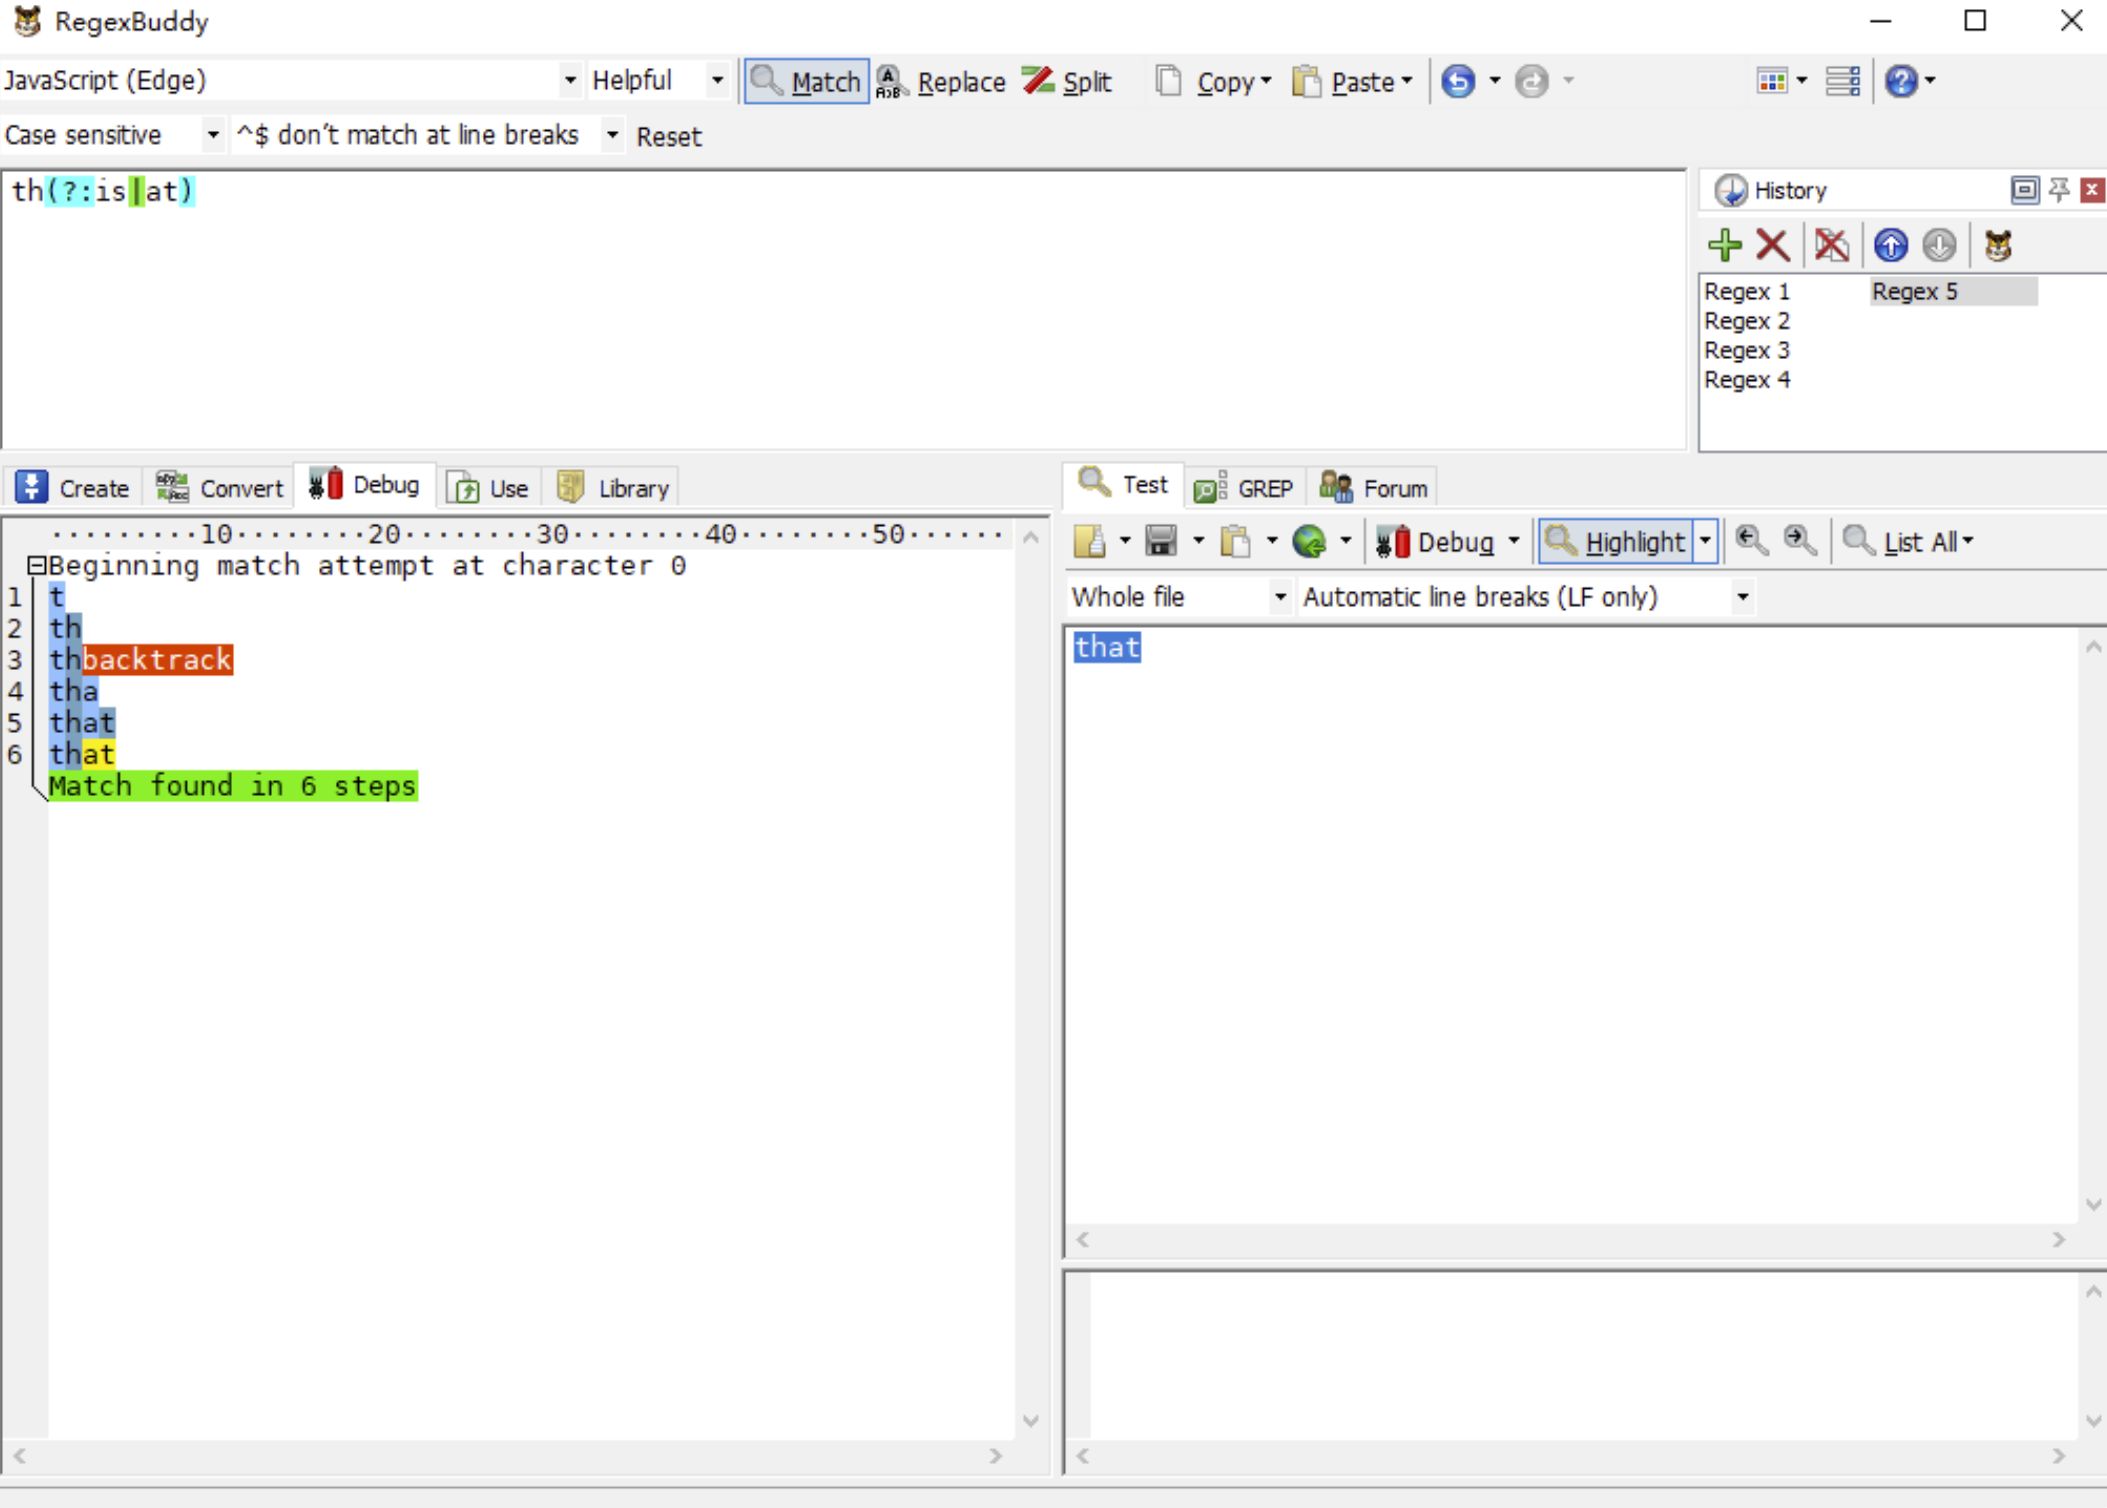Click the Save test file floppy icon
Screen dimensions: 2107x1508
click(x=1161, y=541)
